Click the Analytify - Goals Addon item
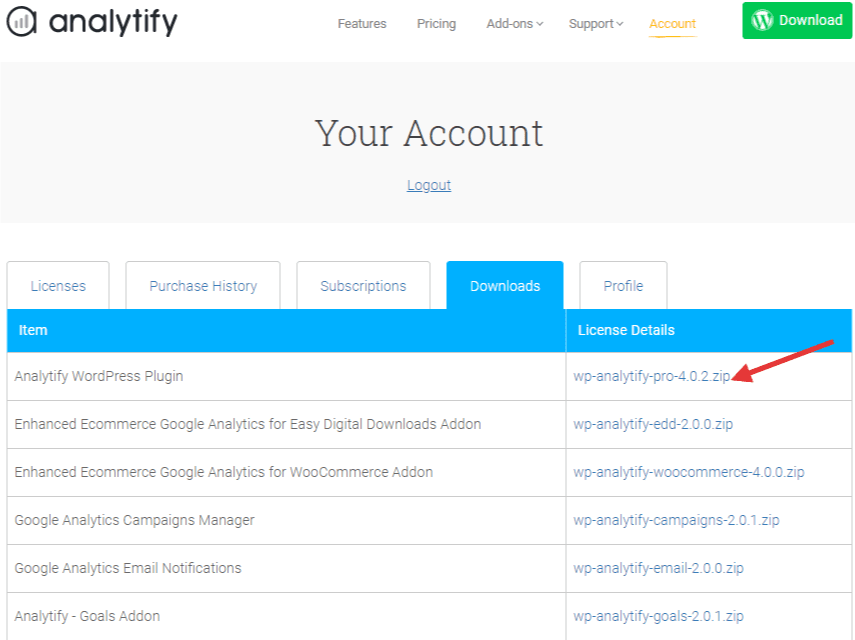855x640 pixels. coord(87,616)
